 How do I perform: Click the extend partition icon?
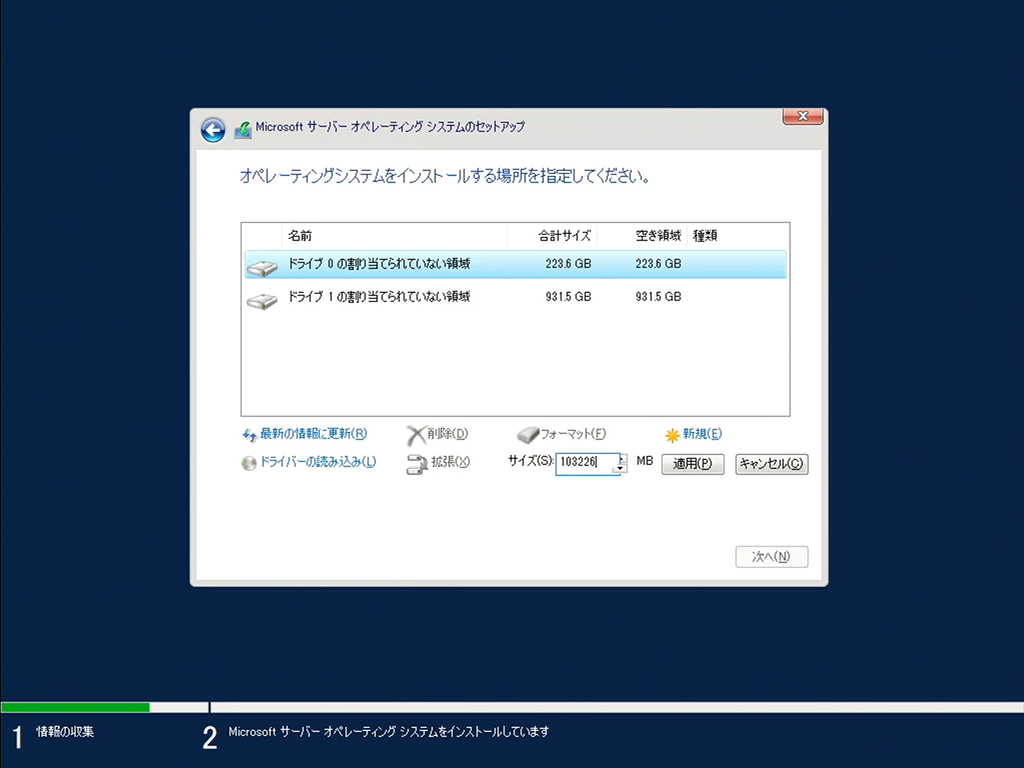pos(417,464)
